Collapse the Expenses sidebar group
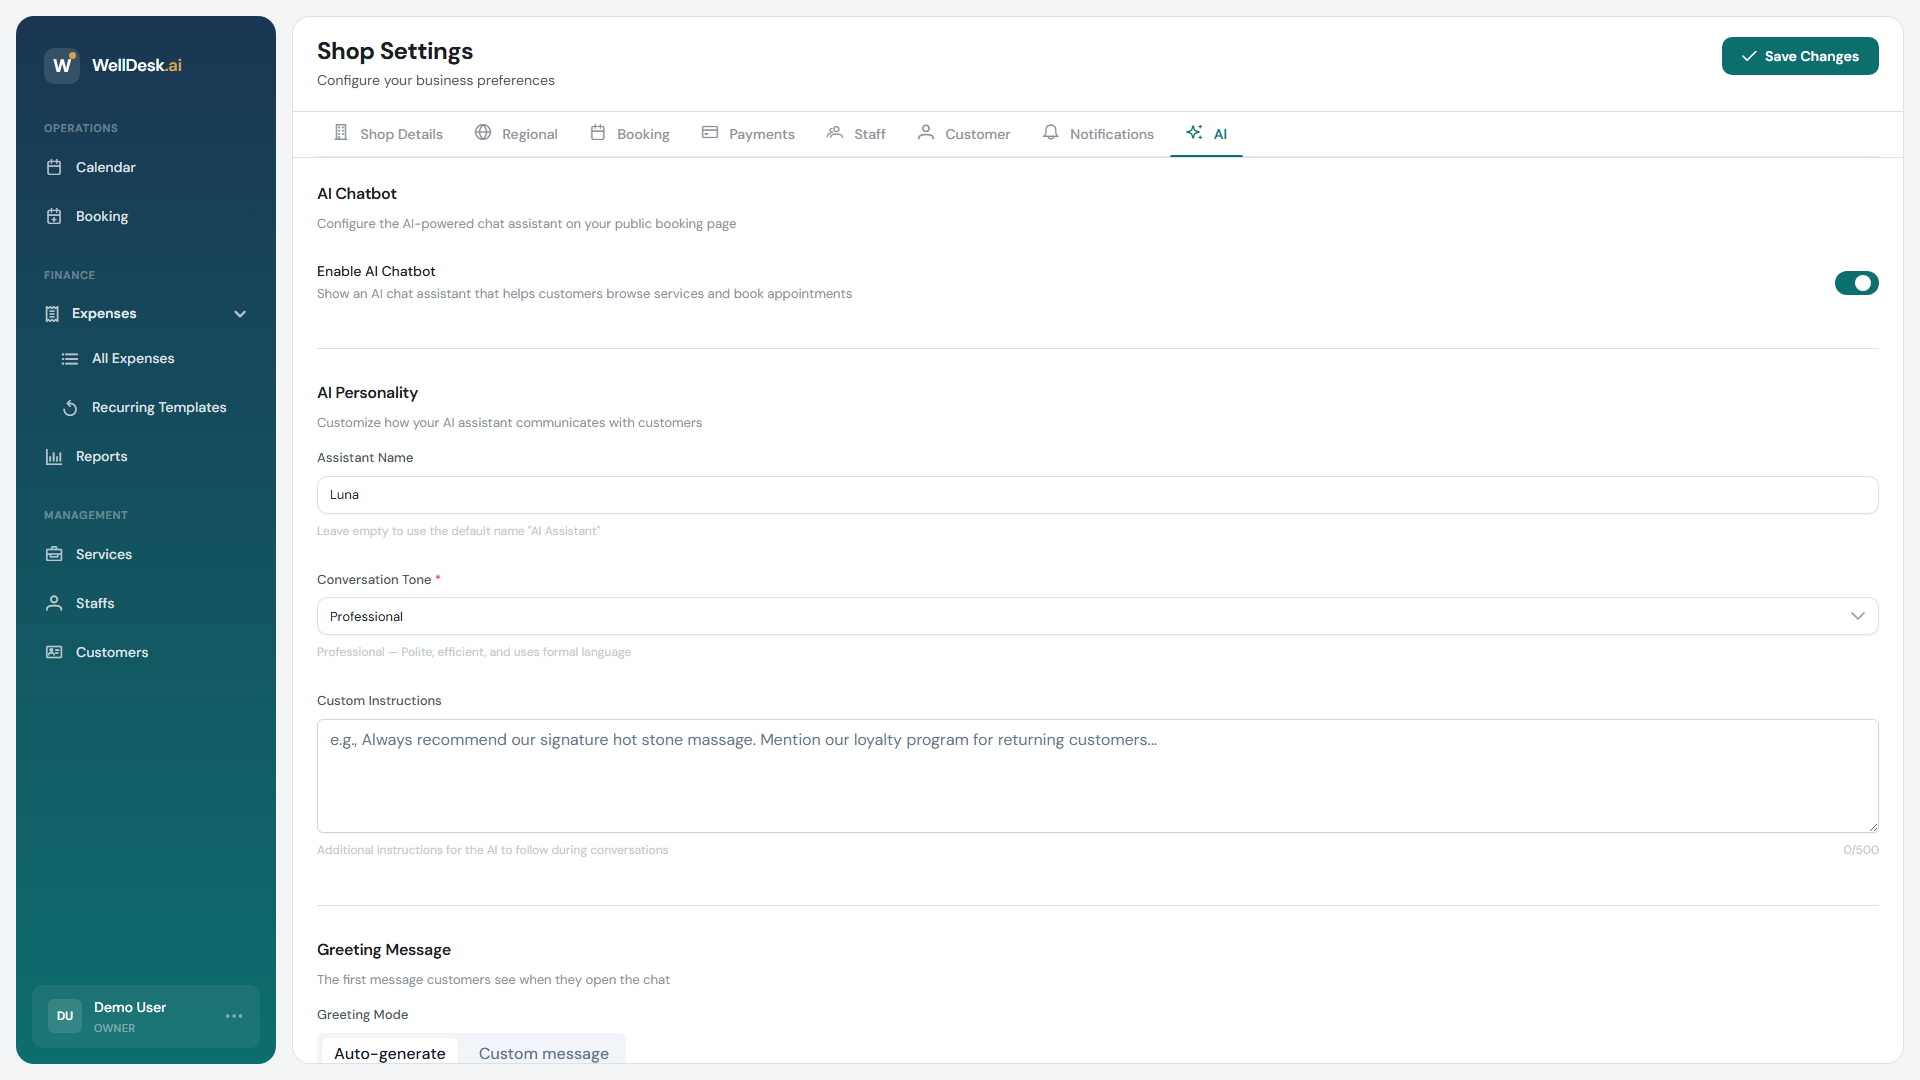1920x1080 pixels. click(240, 313)
